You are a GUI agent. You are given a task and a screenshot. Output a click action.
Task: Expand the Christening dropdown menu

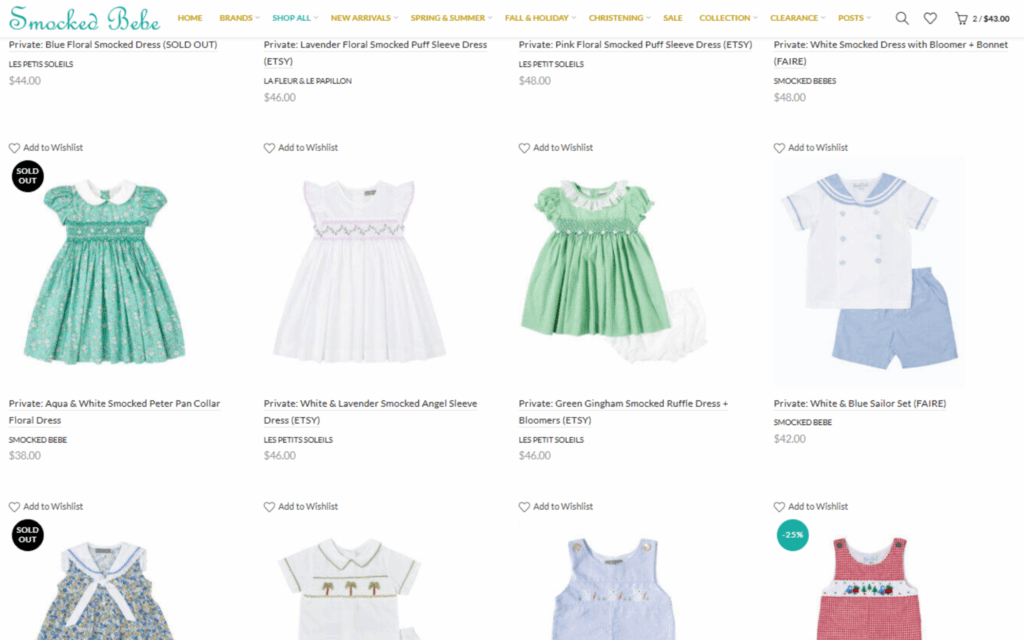click(x=618, y=18)
